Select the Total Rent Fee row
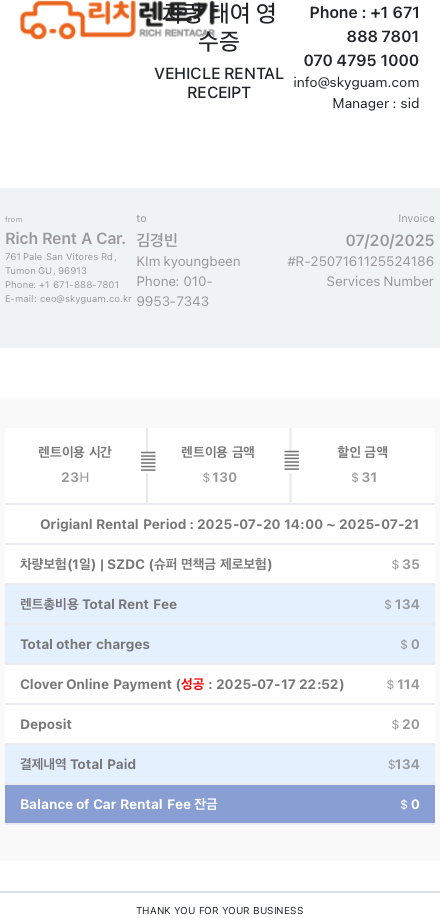 pyautogui.click(x=220, y=604)
